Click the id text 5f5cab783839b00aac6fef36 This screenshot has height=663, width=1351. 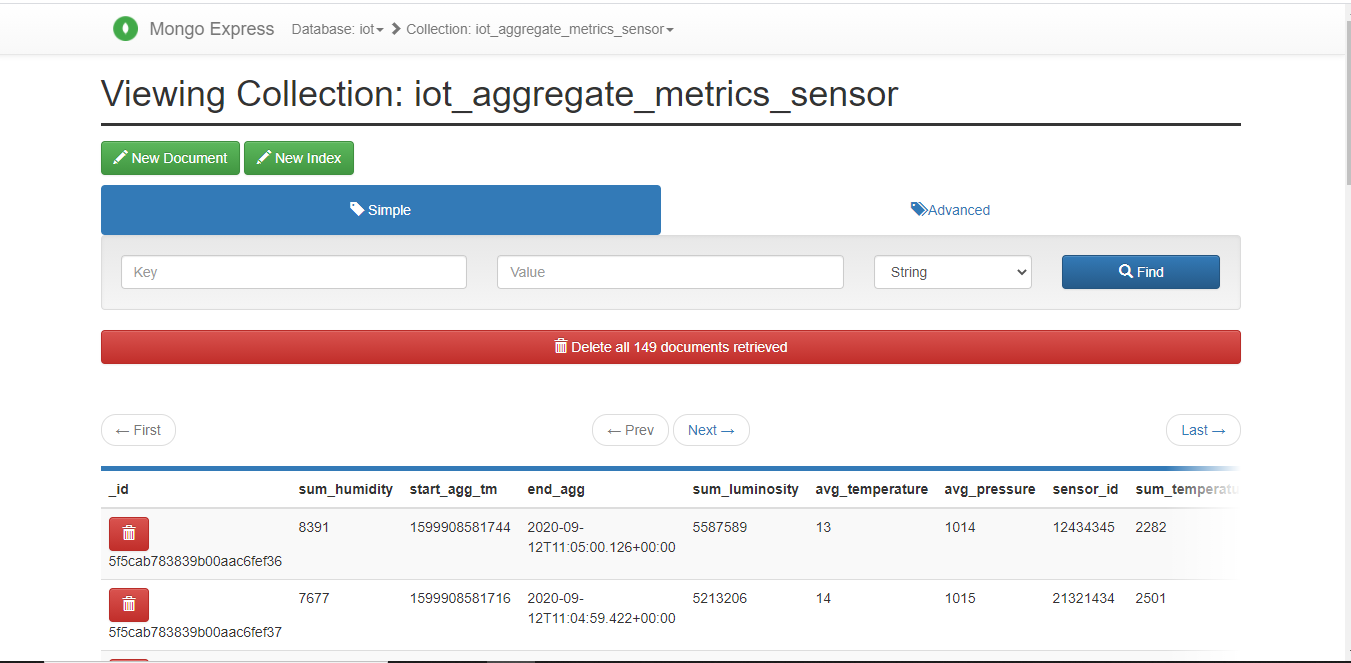coord(195,562)
